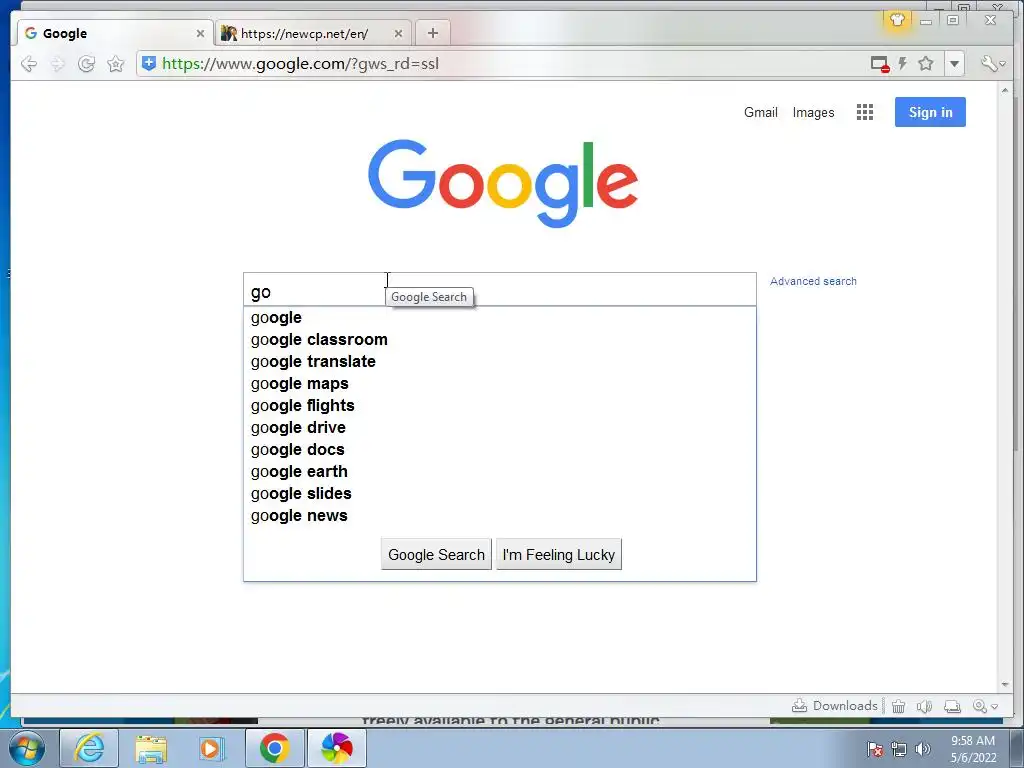
Task: Click the network icon in system tray
Action: [x=899, y=749]
